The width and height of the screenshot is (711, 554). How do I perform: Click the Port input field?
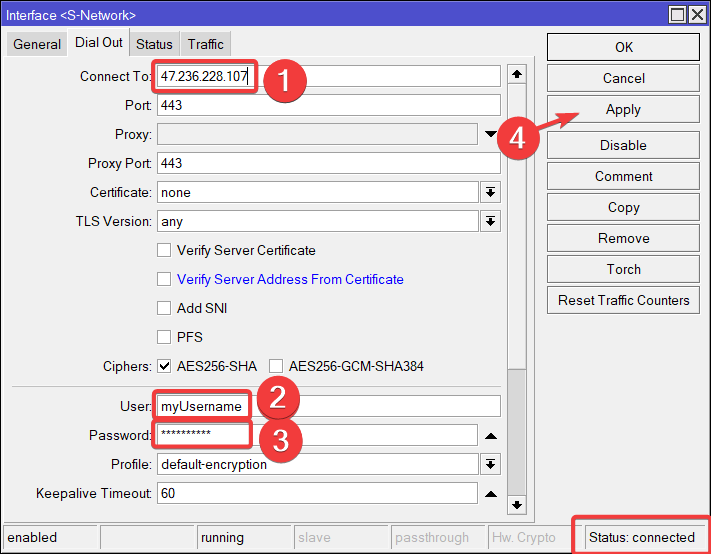[x=329, y=105]
